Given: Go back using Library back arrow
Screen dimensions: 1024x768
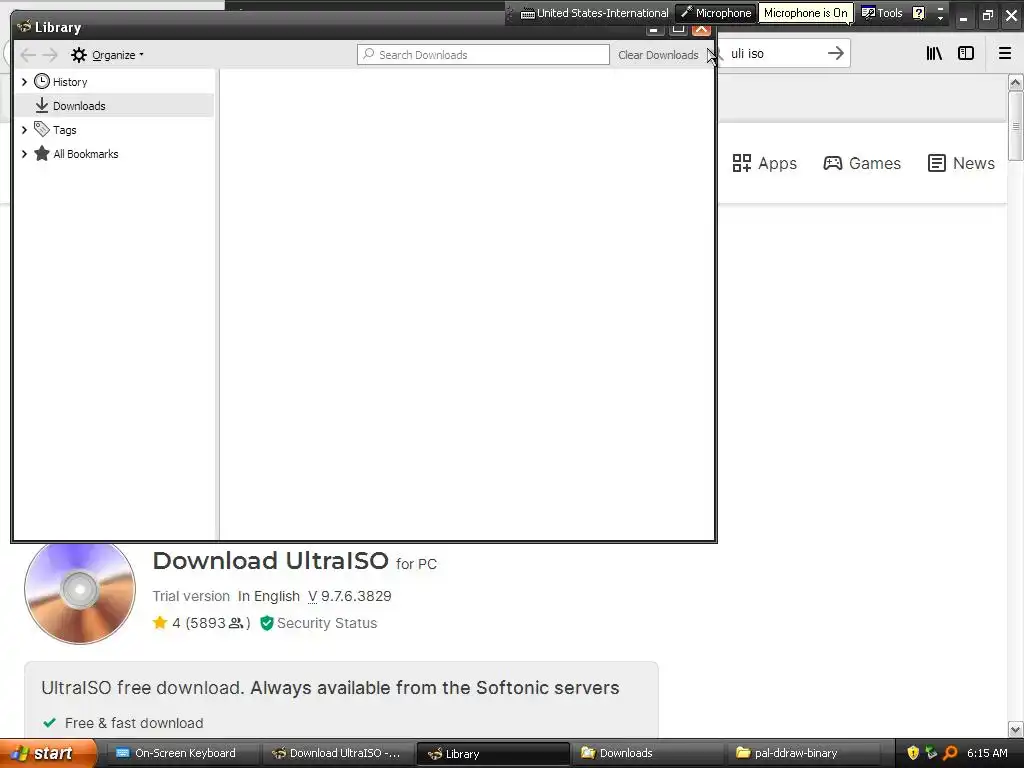Looking at the screenshot, I should (x=27, y=55).
